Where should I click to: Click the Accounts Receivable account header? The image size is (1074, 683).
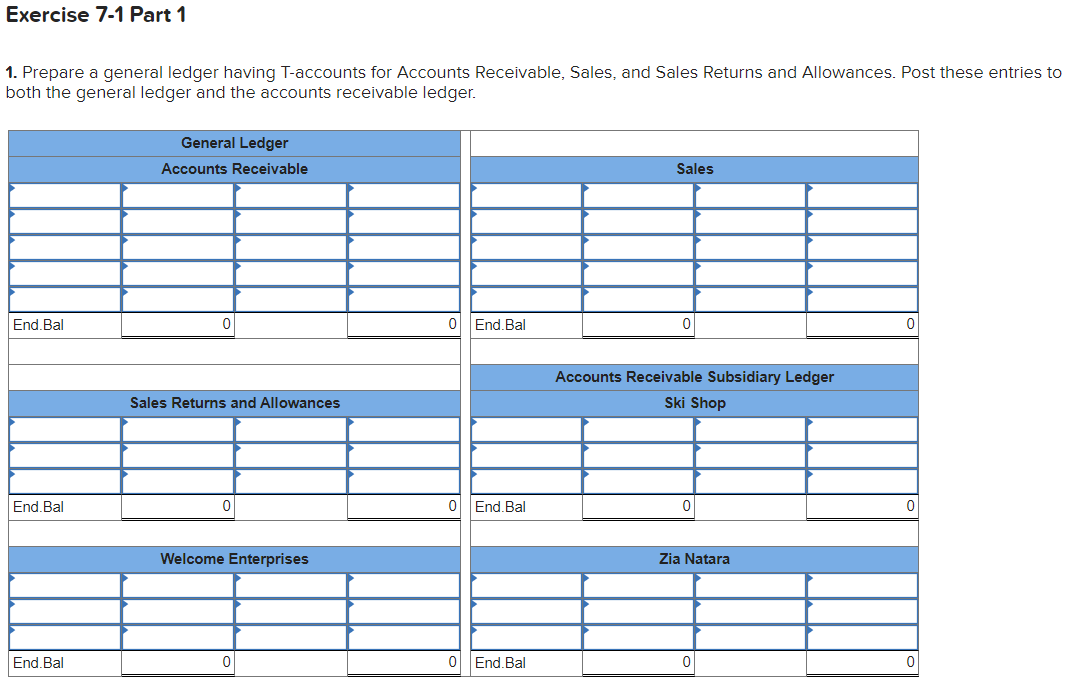tap(234, 169)
